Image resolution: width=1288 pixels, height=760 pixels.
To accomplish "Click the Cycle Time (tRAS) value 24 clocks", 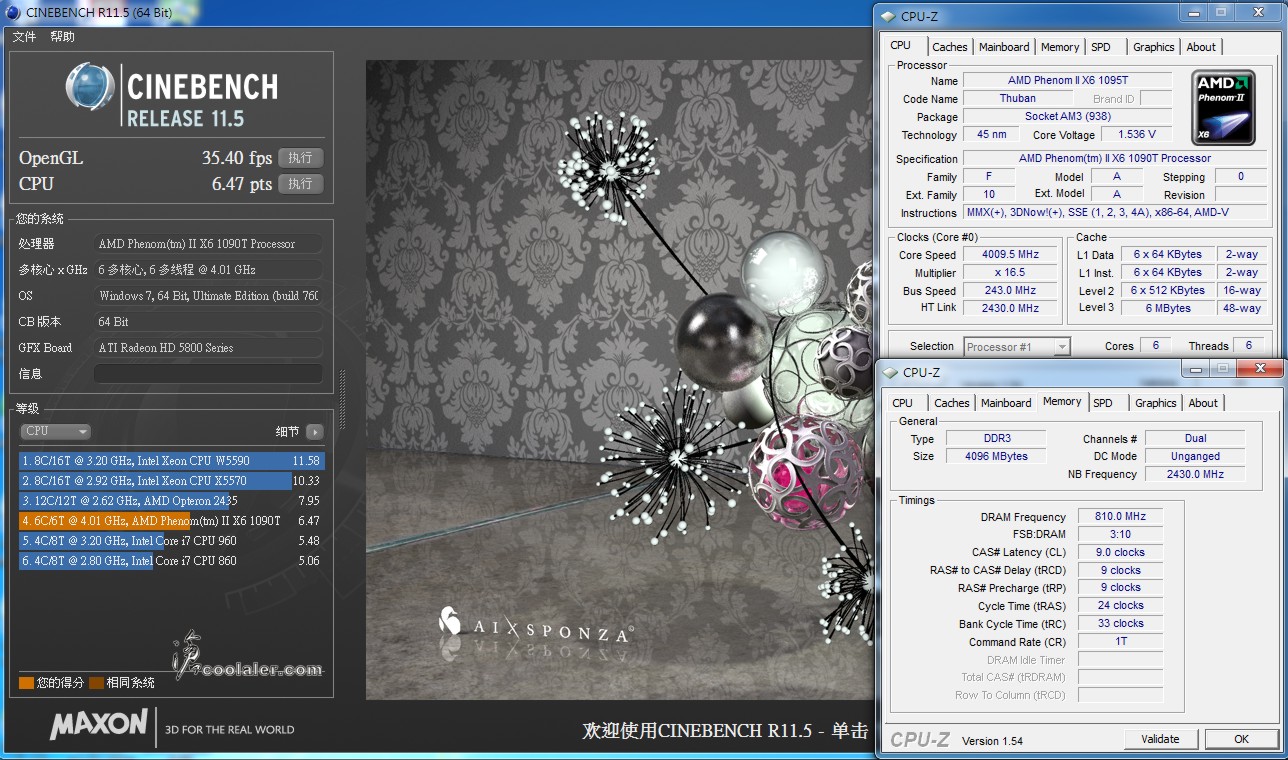I will [1120, 605].
